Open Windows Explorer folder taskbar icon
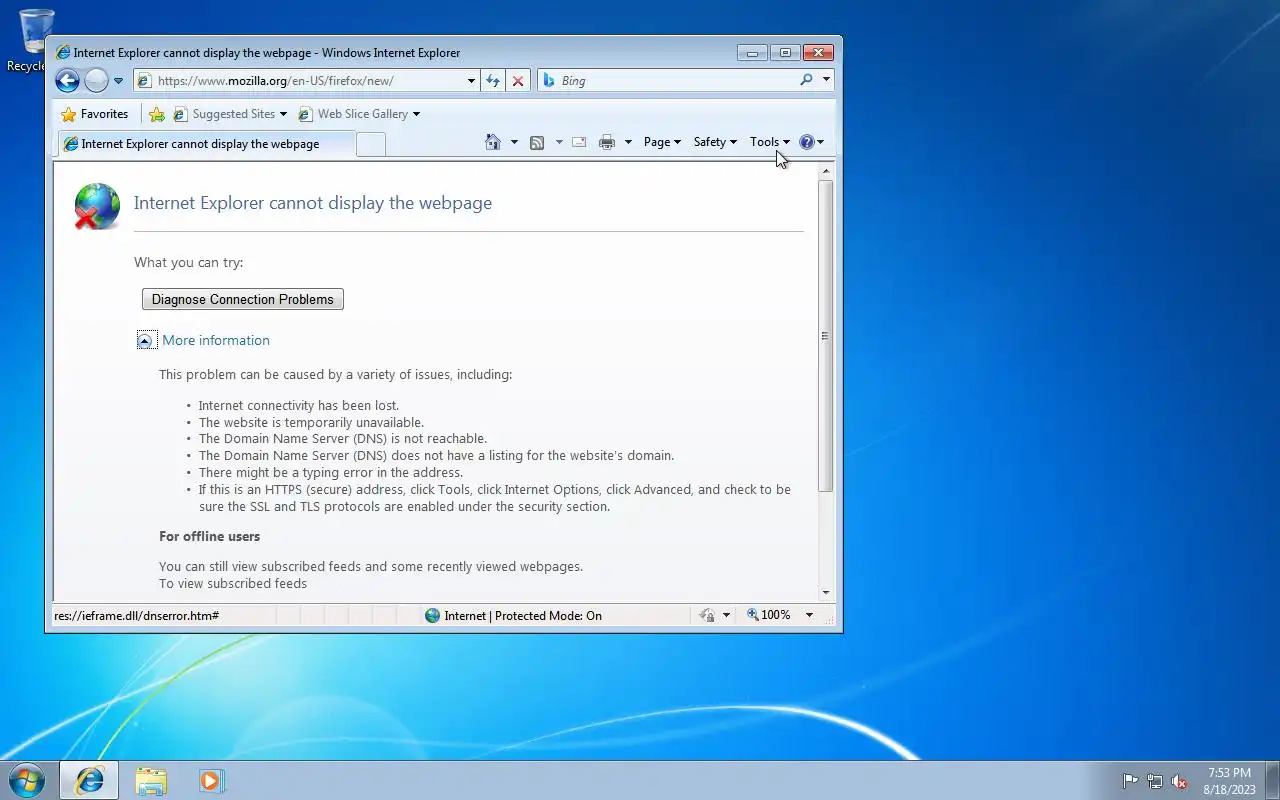This screenshot has width=1280, height=800. coord(151,780)
